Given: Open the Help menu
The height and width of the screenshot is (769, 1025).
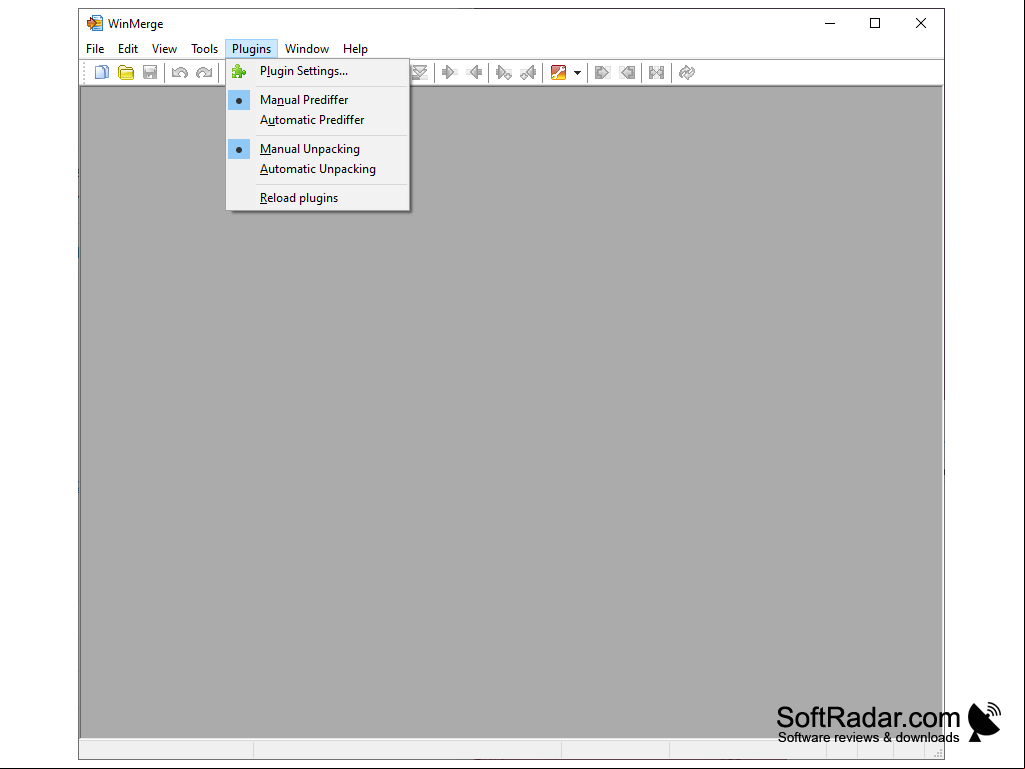Looking at the screenshot, I should tap(355, 49).
